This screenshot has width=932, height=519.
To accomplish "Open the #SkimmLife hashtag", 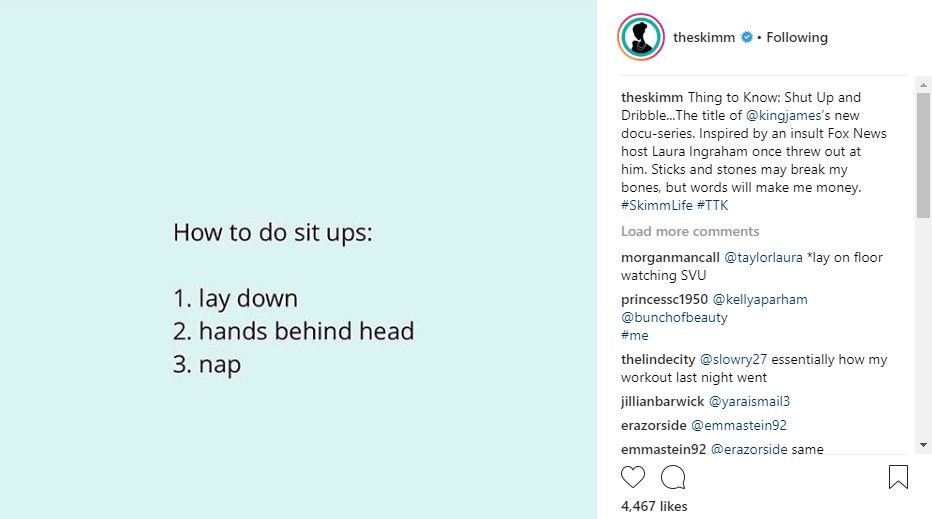I will pos(657,205).
